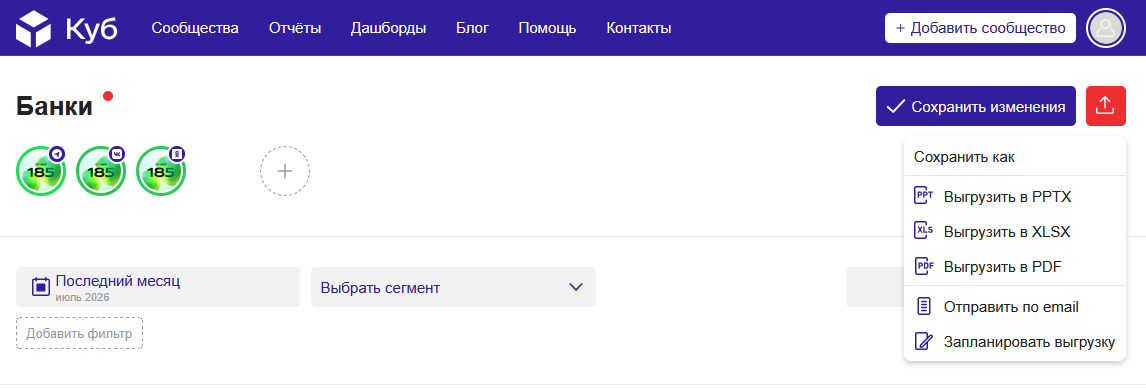Image resolution: width=1146 pixels, height=388 pixels.
Task: Open the Последний месяц date picker
Action: [x=159, y=287]
